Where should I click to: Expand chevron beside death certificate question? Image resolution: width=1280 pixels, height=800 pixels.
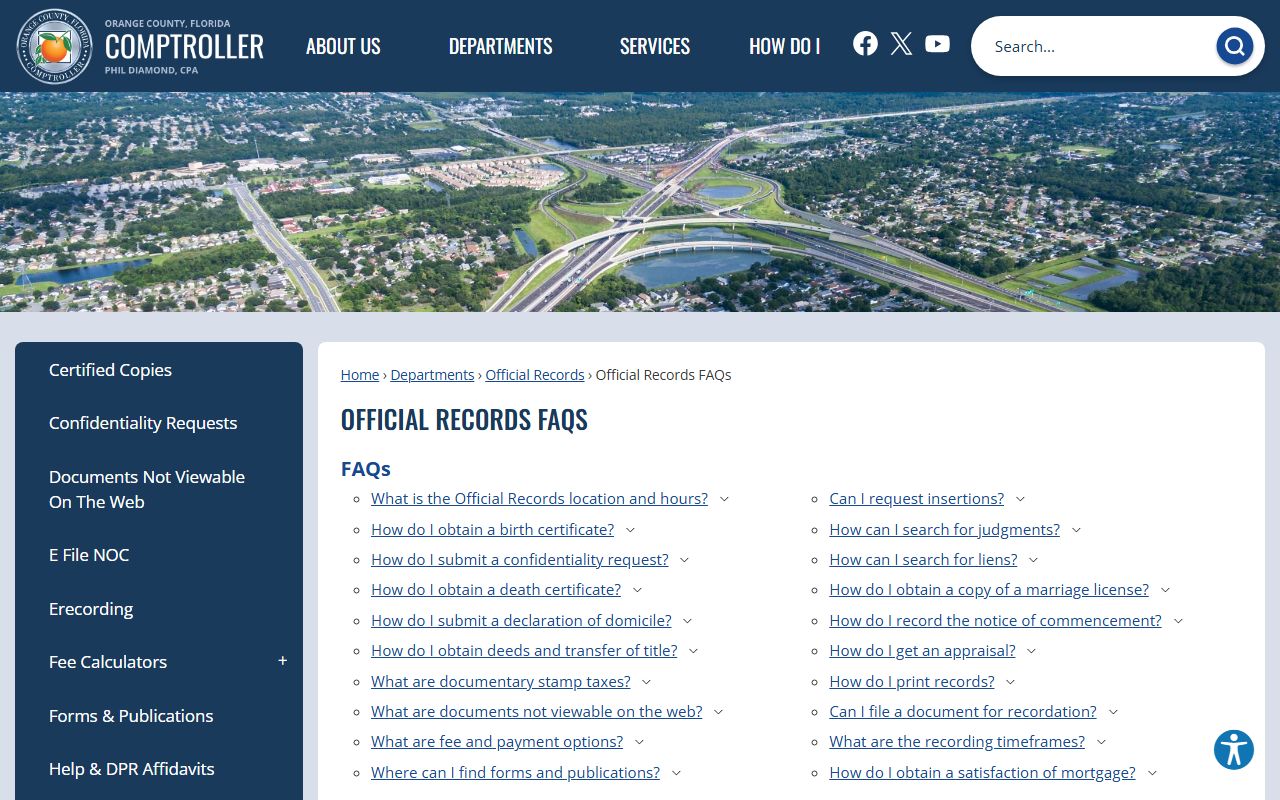point(637,590)
